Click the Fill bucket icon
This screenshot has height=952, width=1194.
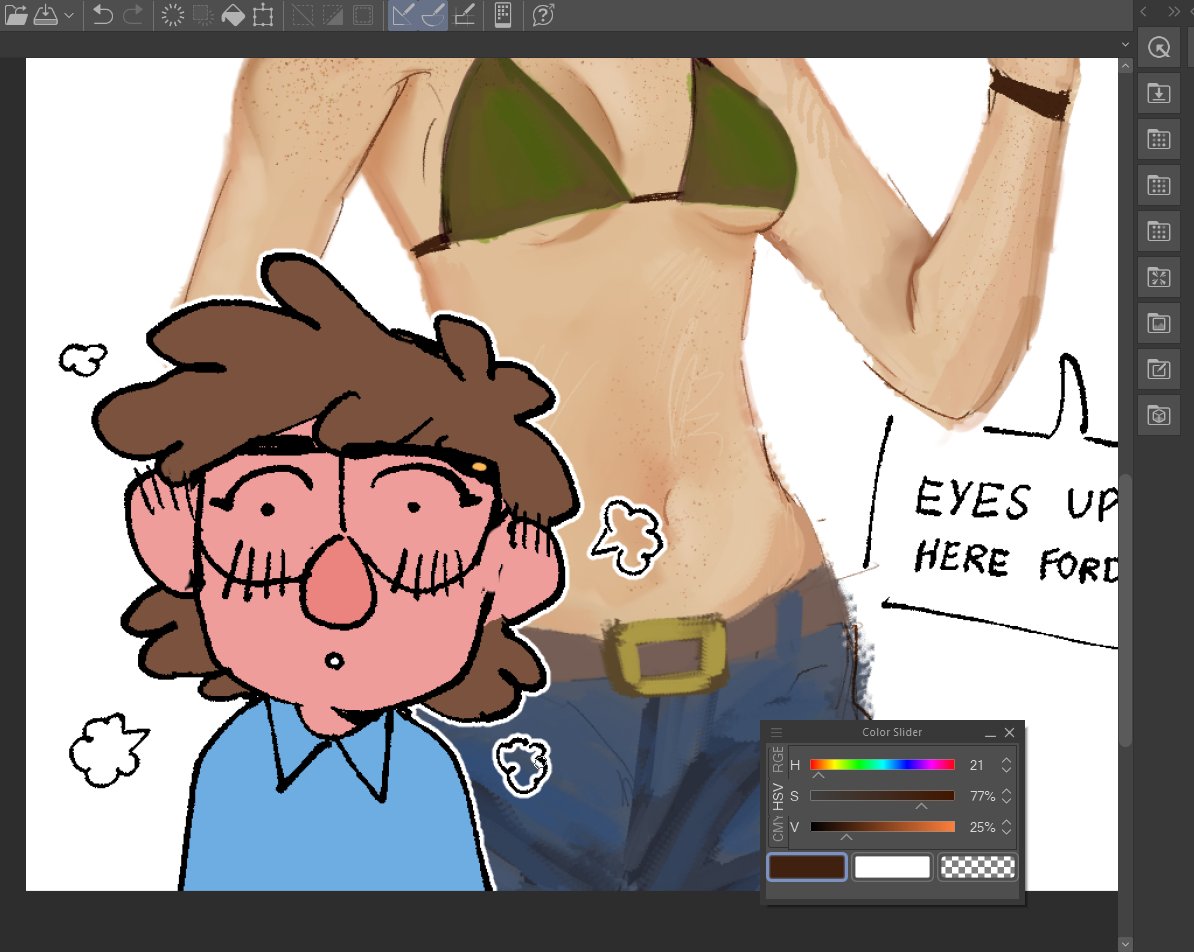(233, 14)
